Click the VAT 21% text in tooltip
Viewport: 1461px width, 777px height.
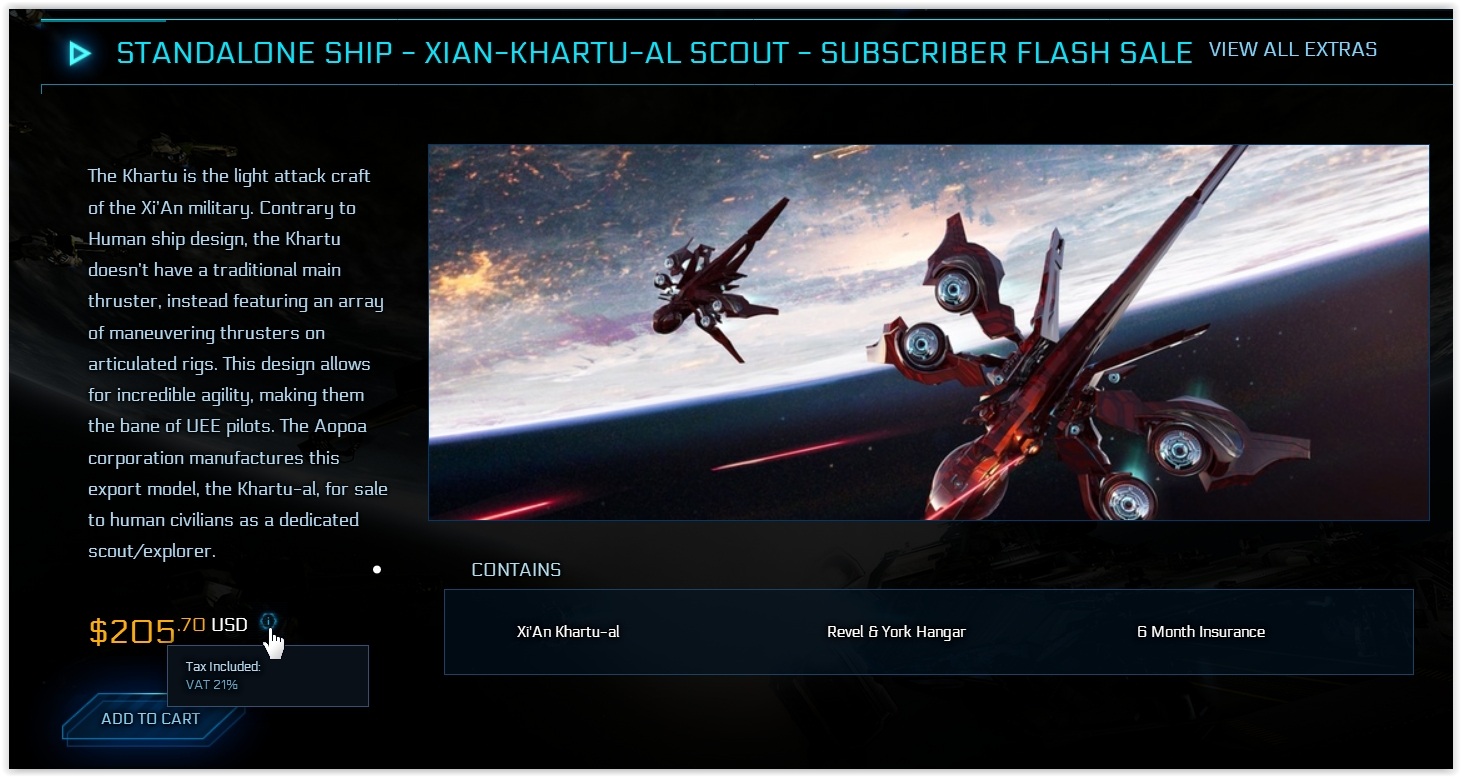click(212, 685)
